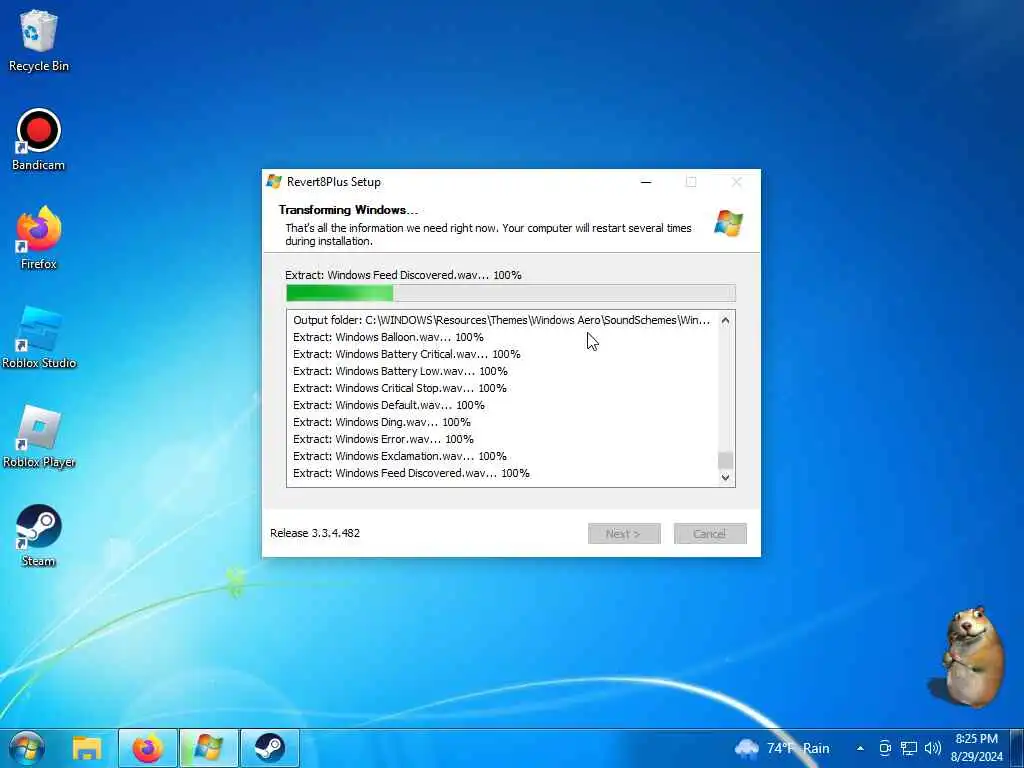Select the Windows Critical Stop.wav log line

click(399, 388)
